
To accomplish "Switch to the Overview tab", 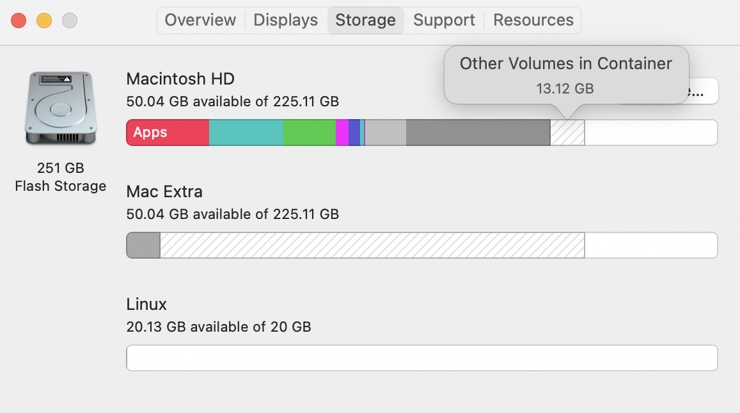I will pos(200,20).
